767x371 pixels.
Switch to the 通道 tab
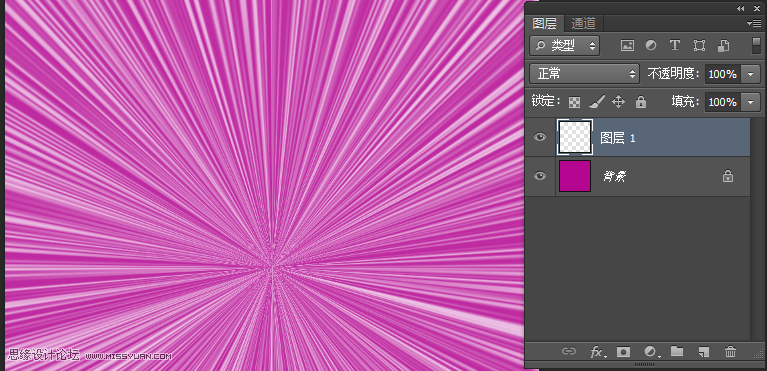[x=583, y=23]
